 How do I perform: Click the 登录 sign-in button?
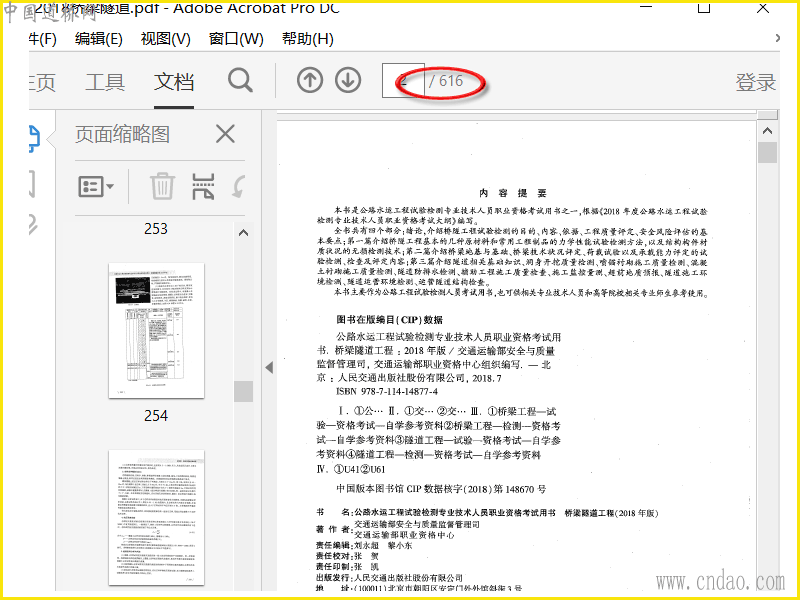point(756,82)
